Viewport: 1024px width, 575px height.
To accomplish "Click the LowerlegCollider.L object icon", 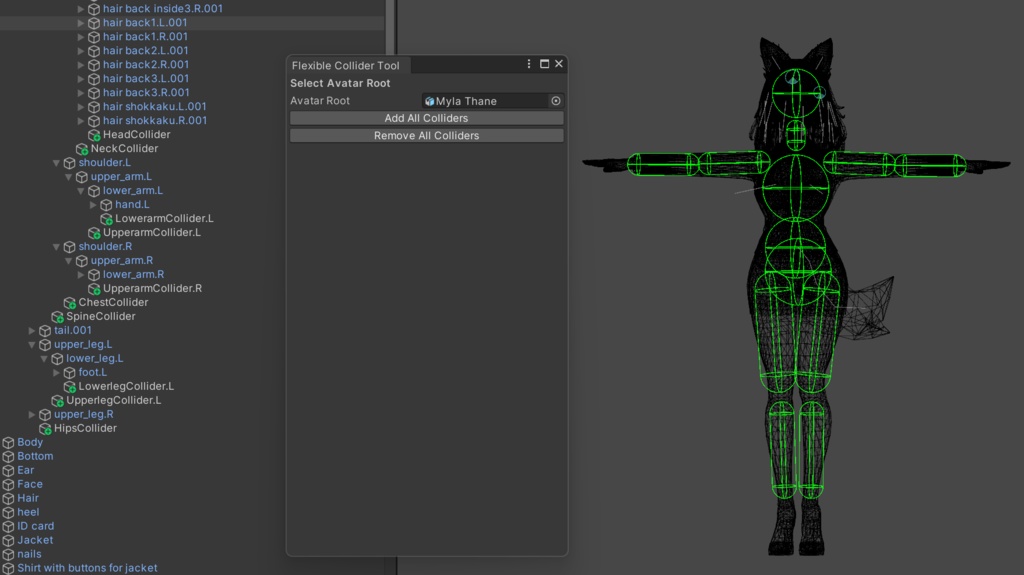I will [x=70, y=387].
